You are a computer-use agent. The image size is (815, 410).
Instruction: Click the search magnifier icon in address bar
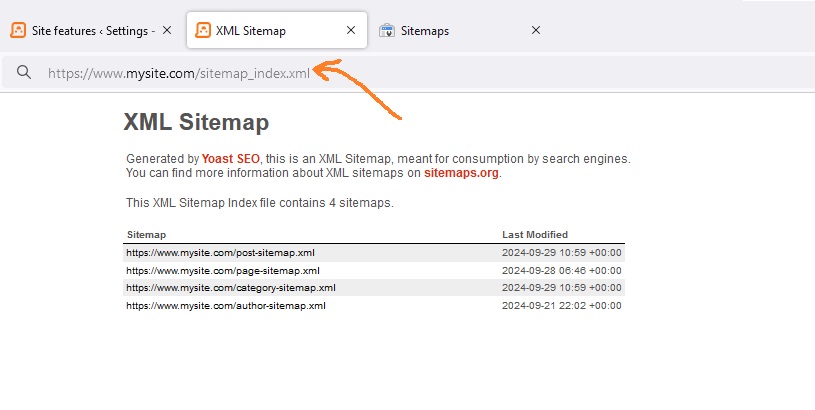(x=24, y=72)
